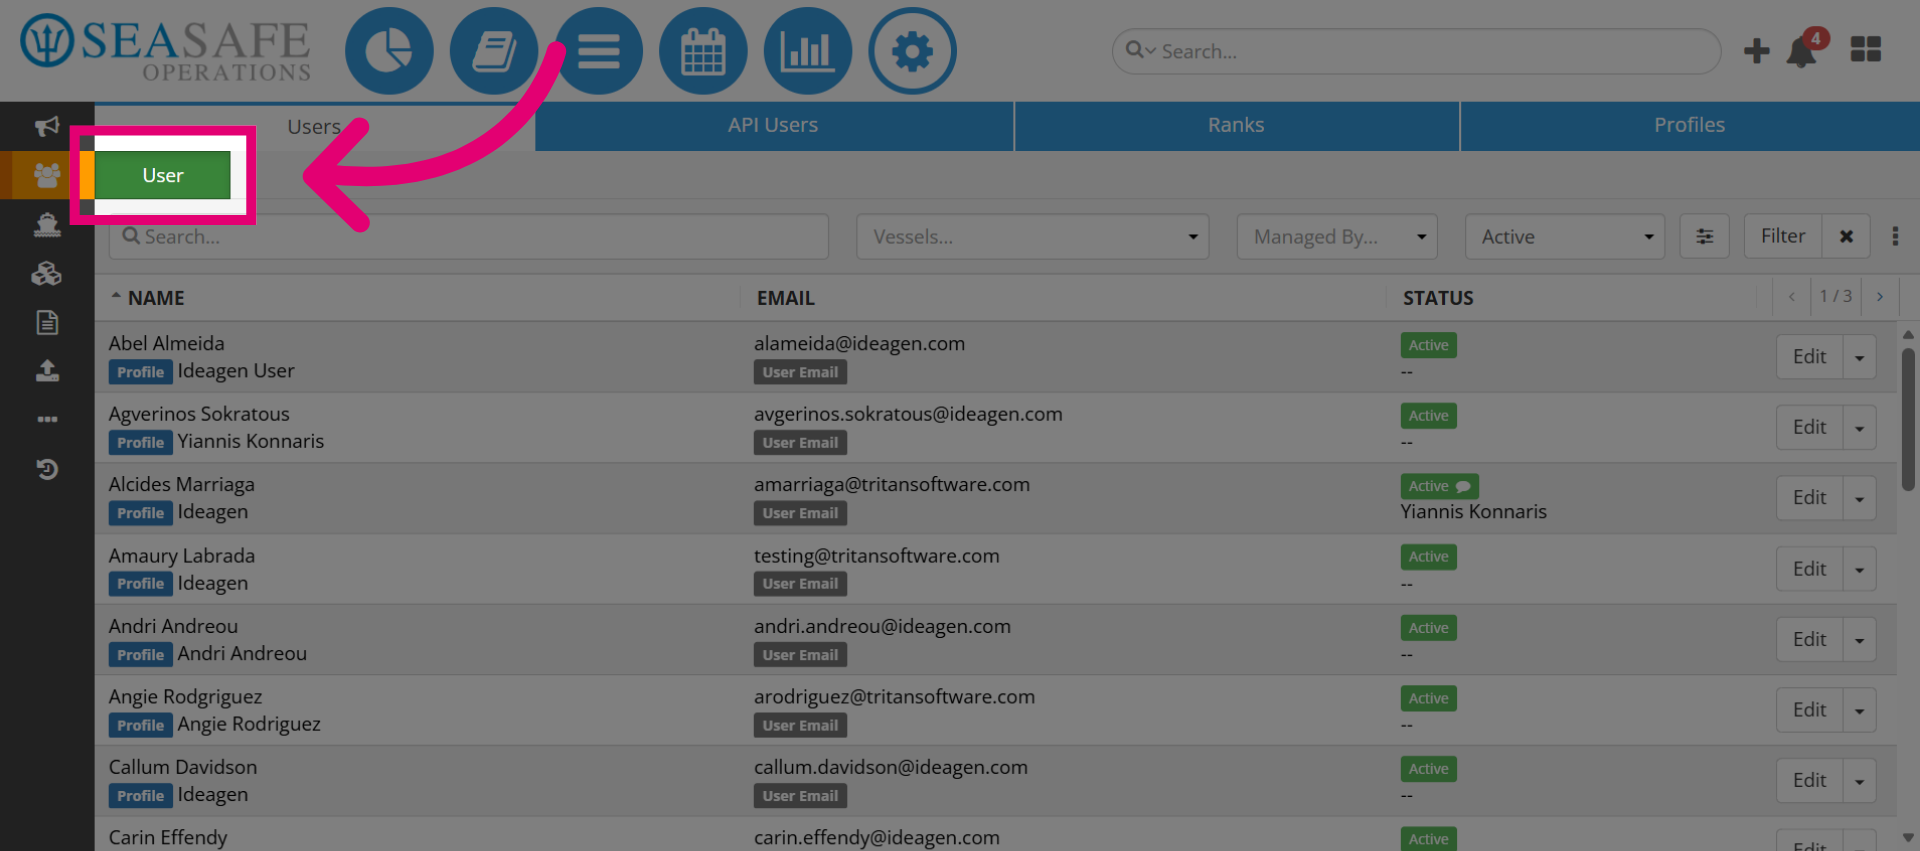Image resolution: width=1920 pixels, height=851 pixels.
Task: Click Yiannis Konnaris in status column
Action: 1473,512
